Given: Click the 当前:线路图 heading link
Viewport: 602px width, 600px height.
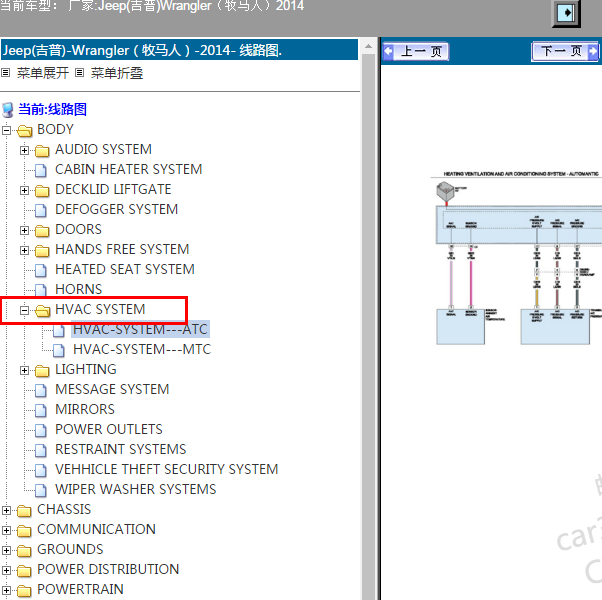Looking at the screenshot, I should pos(53,109).
